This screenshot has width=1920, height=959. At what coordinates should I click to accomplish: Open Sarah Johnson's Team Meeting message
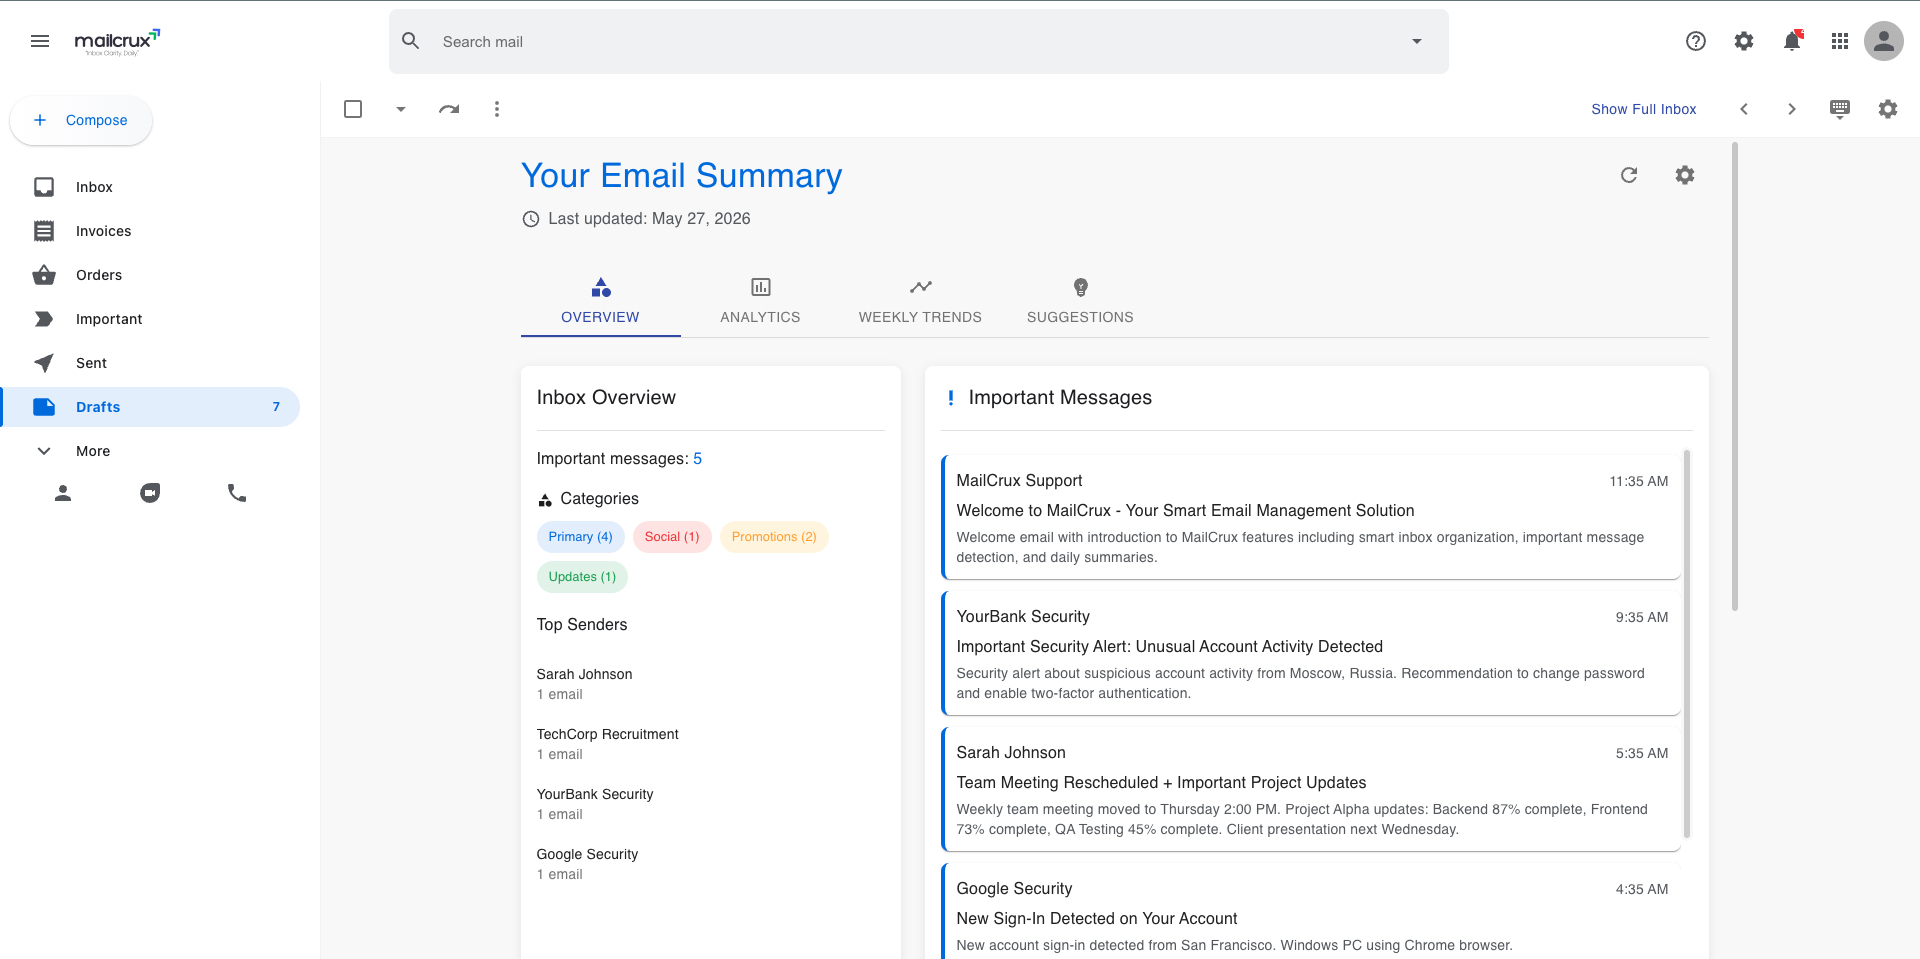(1311, 790)
